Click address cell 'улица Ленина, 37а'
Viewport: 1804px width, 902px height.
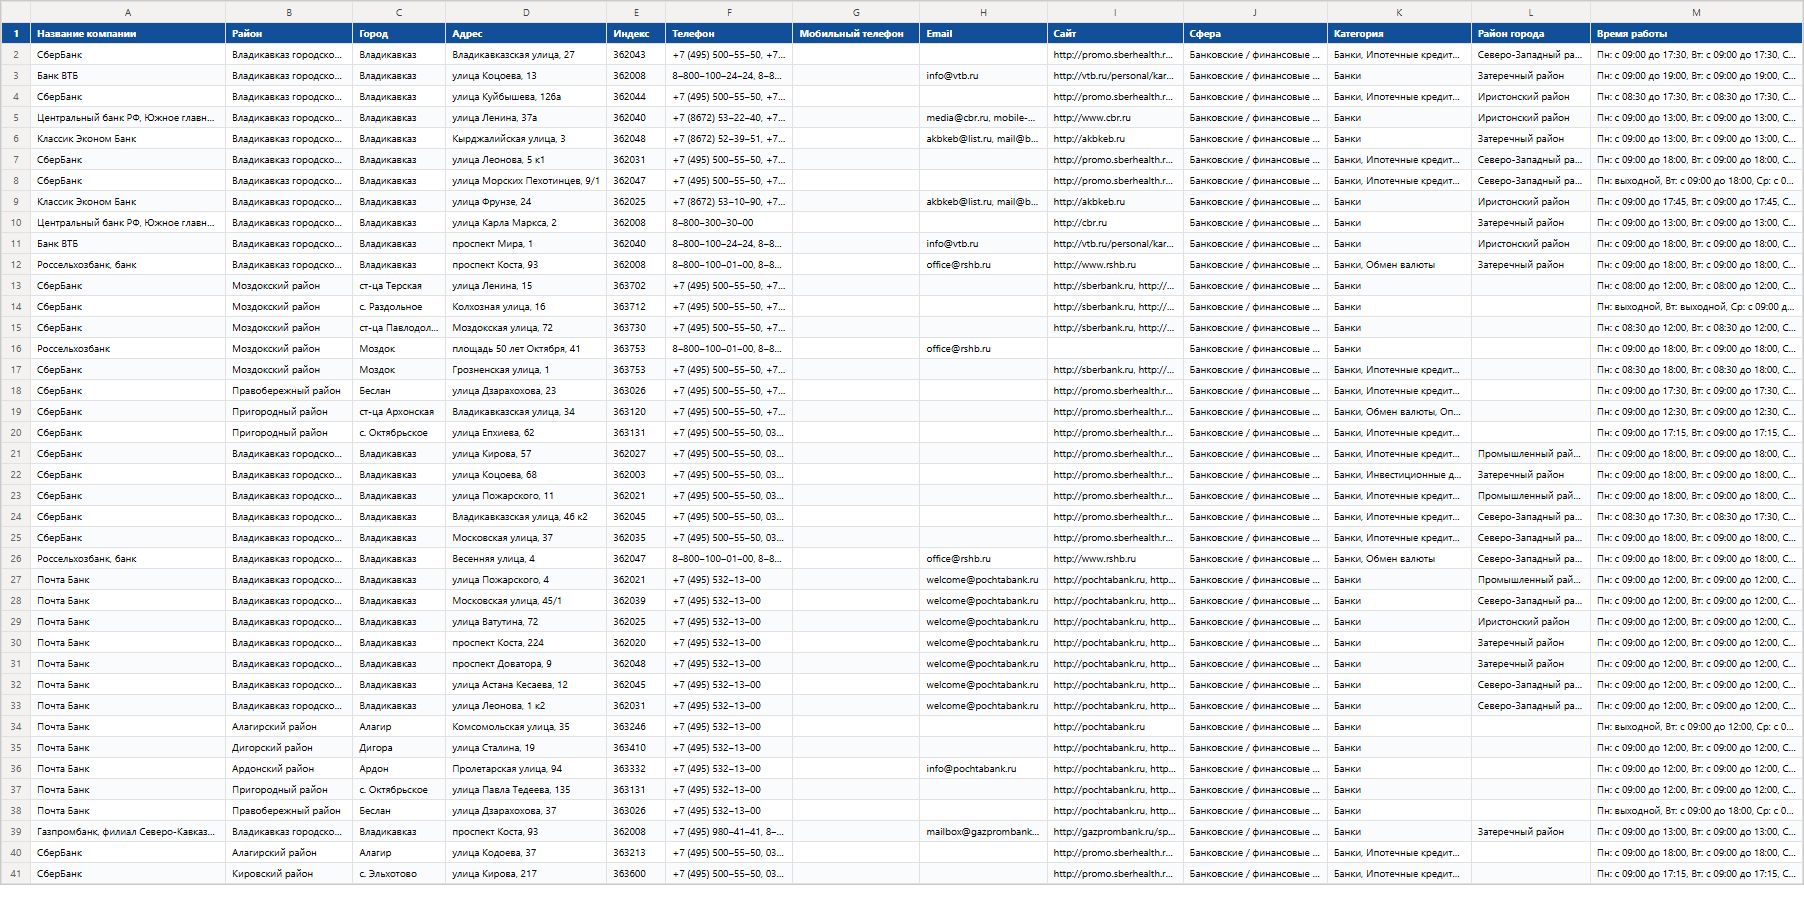click(x=526, y=118)
